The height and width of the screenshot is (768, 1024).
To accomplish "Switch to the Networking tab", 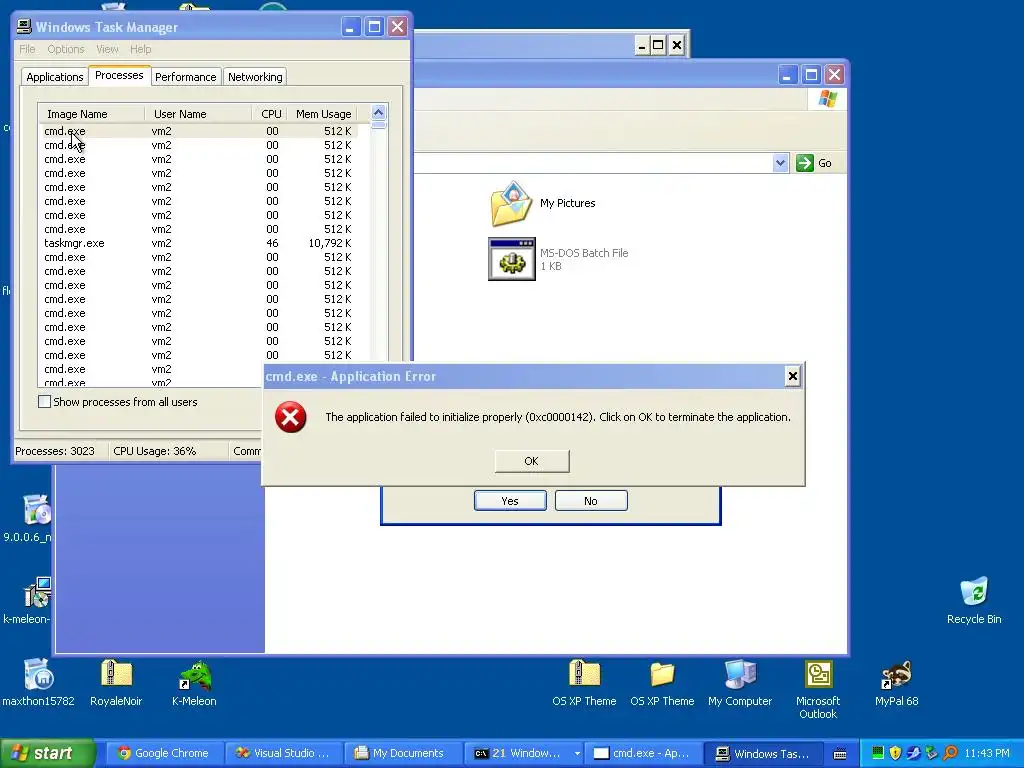I will tap(255, 77).
